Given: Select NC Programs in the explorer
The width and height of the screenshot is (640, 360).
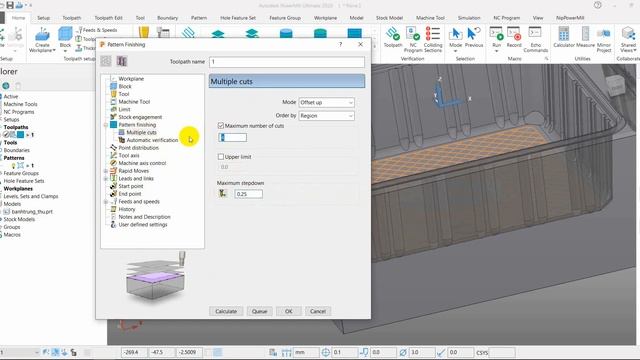Looking at the screenshot, I should tap(19, 112).
